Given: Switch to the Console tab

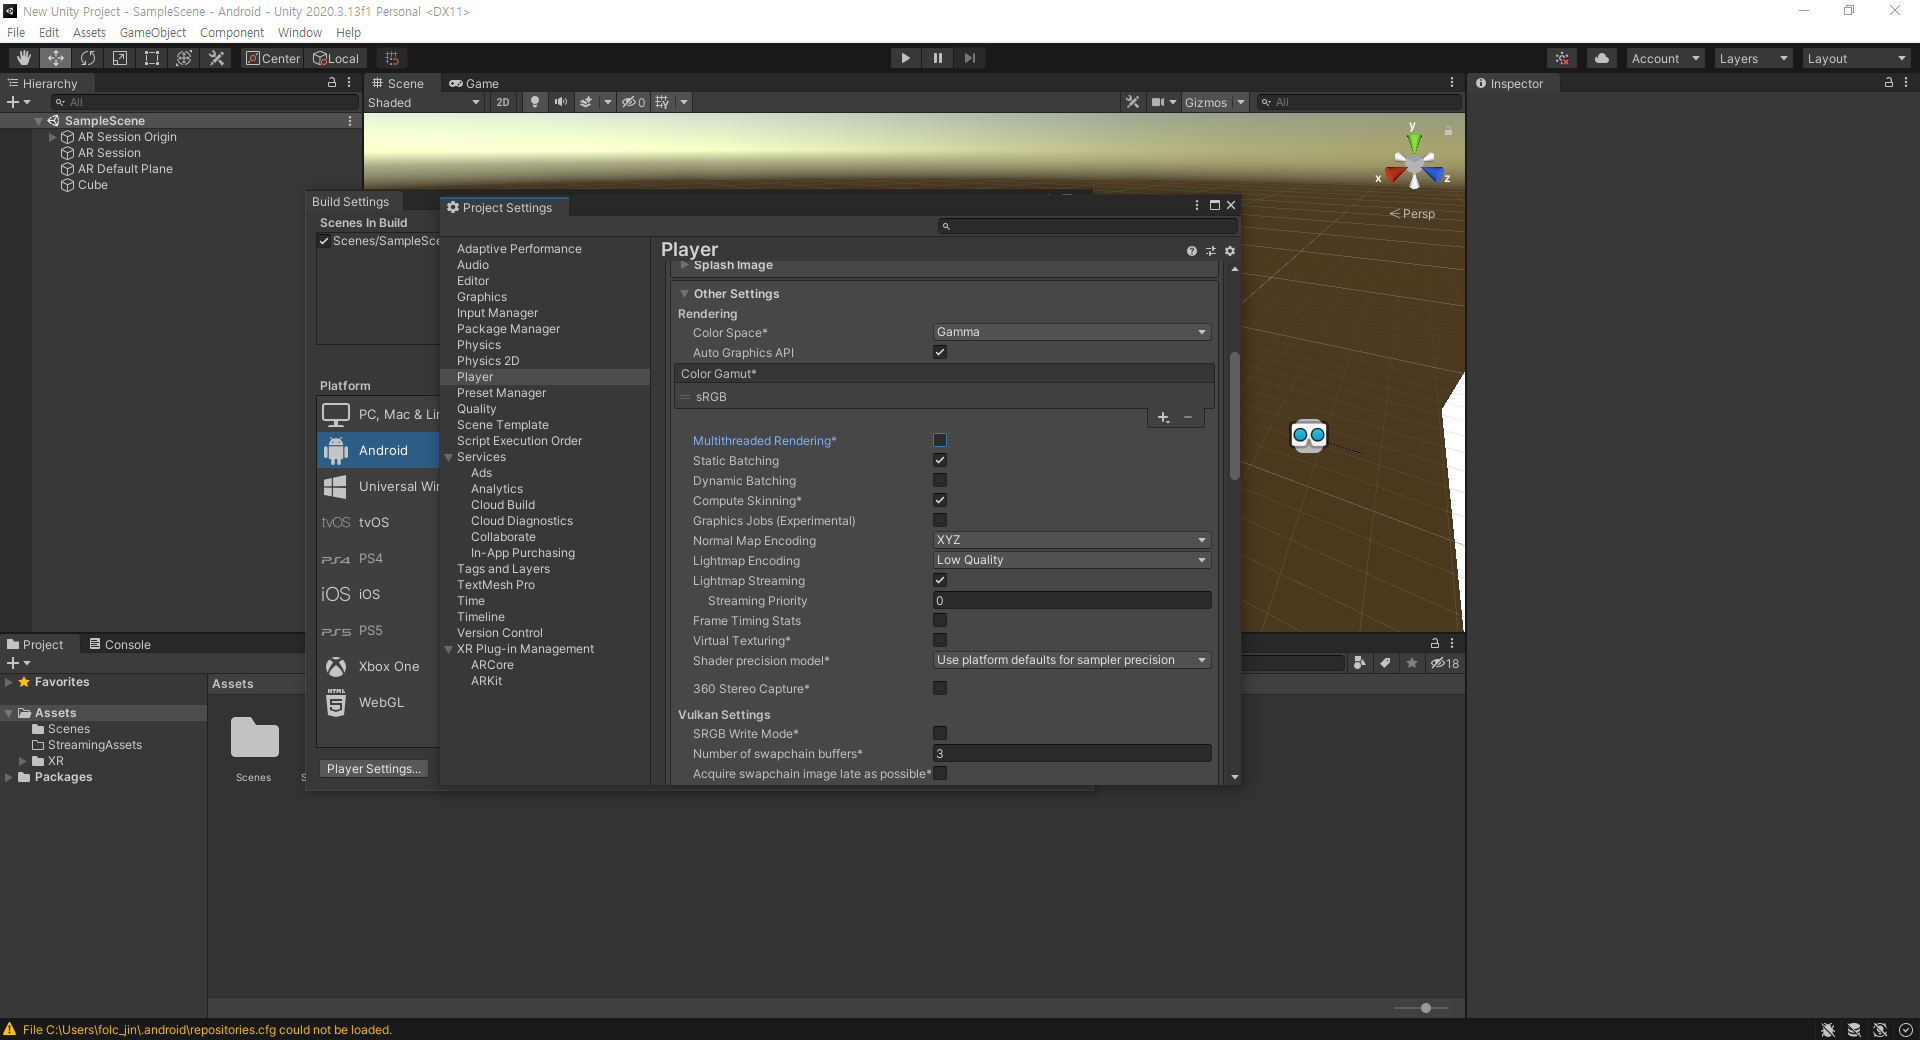Looking at the screenshot, I should click(x=120, y=644).
